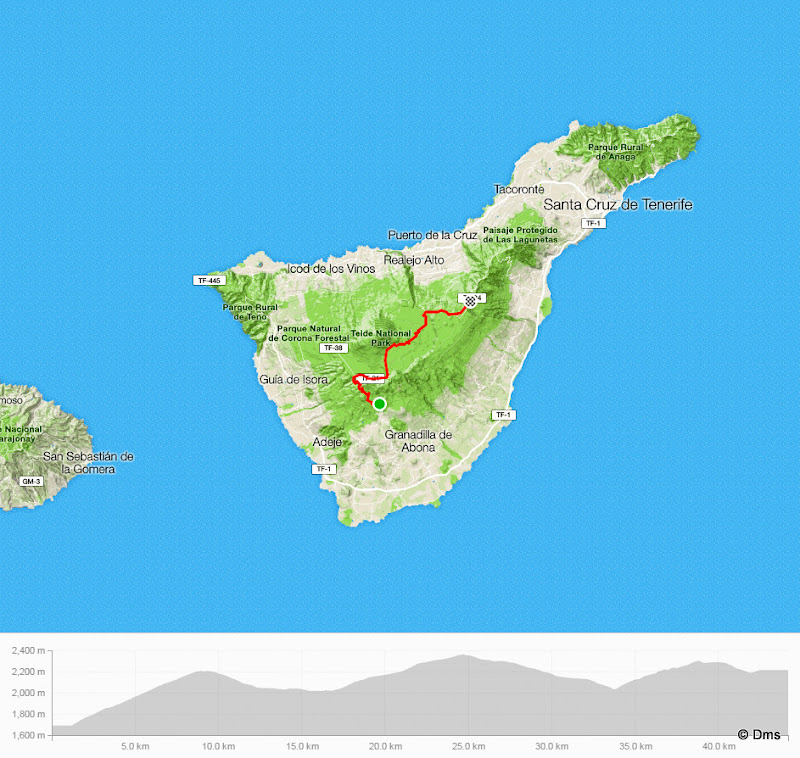The width and height of the screenshot is (800, 758).
Task: Click the GM-3 road shield on La Gomera
Action: pos(31,481)
